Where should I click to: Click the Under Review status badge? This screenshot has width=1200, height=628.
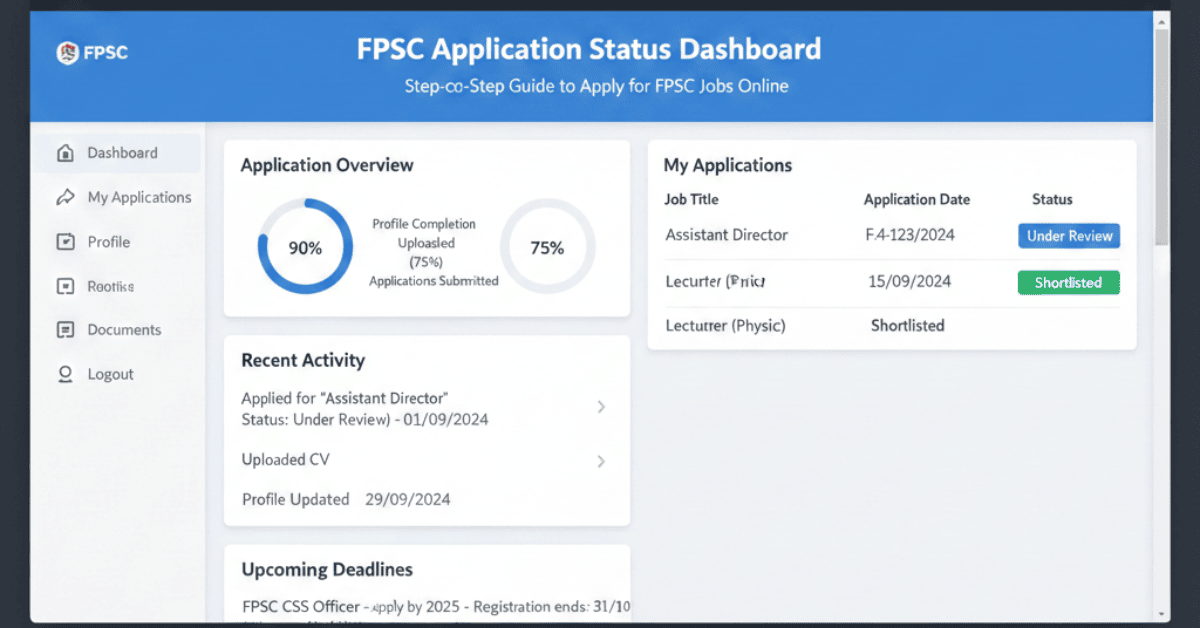click(x=1069, y=235)
